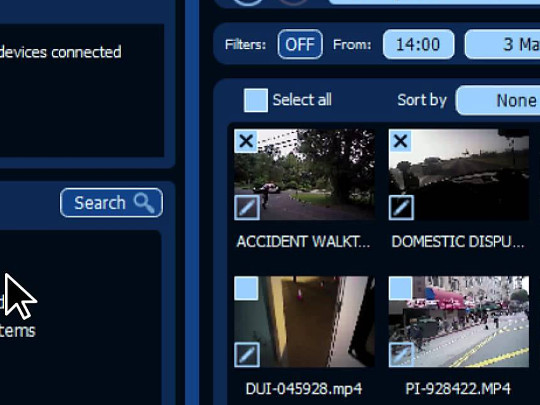The height and width of the screenshot is (405, 540).
Task: Open the PI-928422.MP4 street thumbnail
Action: coord(459,322)
